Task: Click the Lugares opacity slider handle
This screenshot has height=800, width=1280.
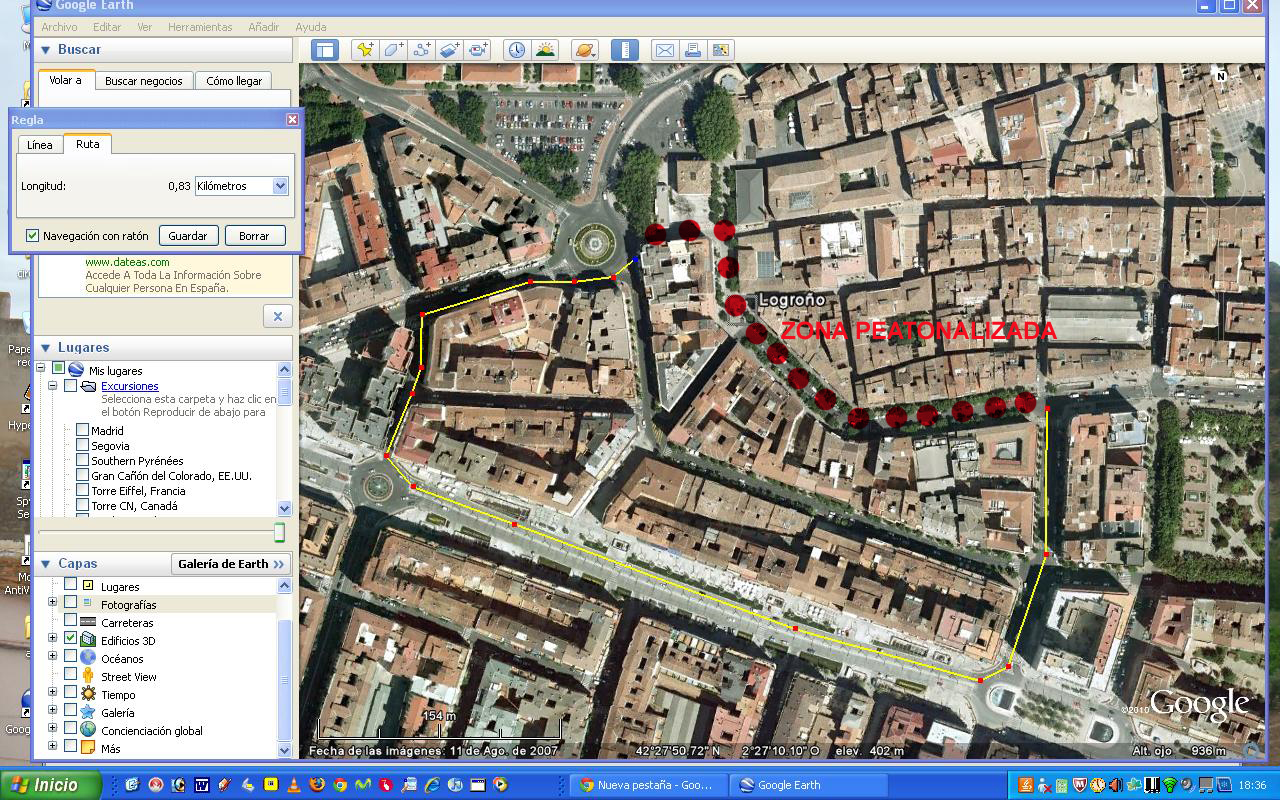Action: pyautogui.click(x=279, y=532)
